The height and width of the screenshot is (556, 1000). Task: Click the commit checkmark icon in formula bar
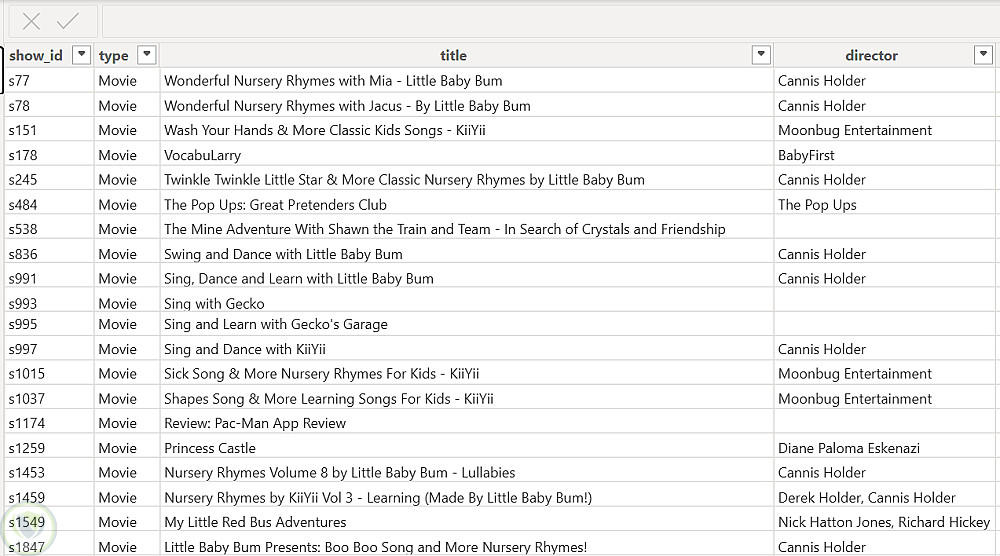(x=68, y=22)
